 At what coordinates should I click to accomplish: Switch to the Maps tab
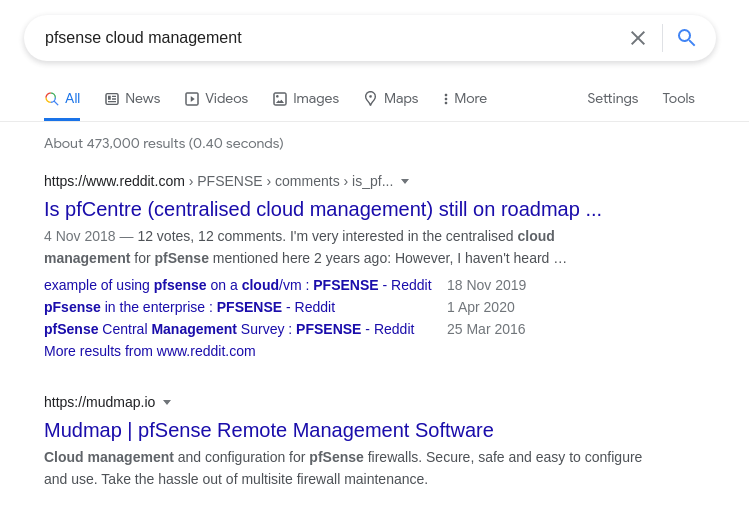[x=391, y=98]
